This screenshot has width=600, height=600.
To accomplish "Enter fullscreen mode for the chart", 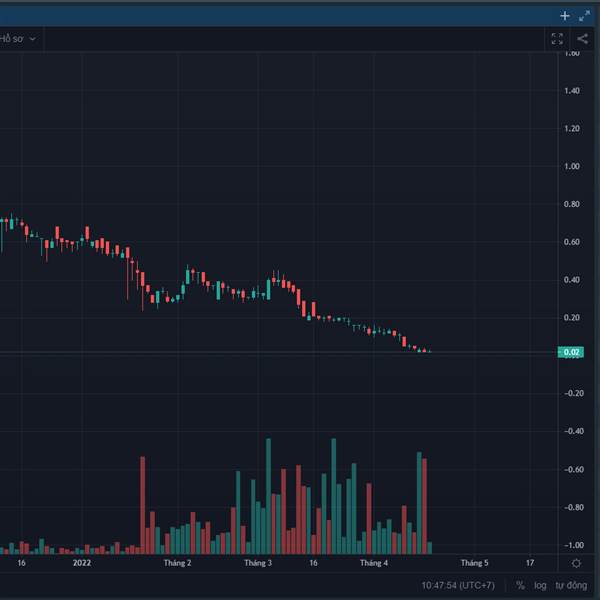I will (557, 39).
